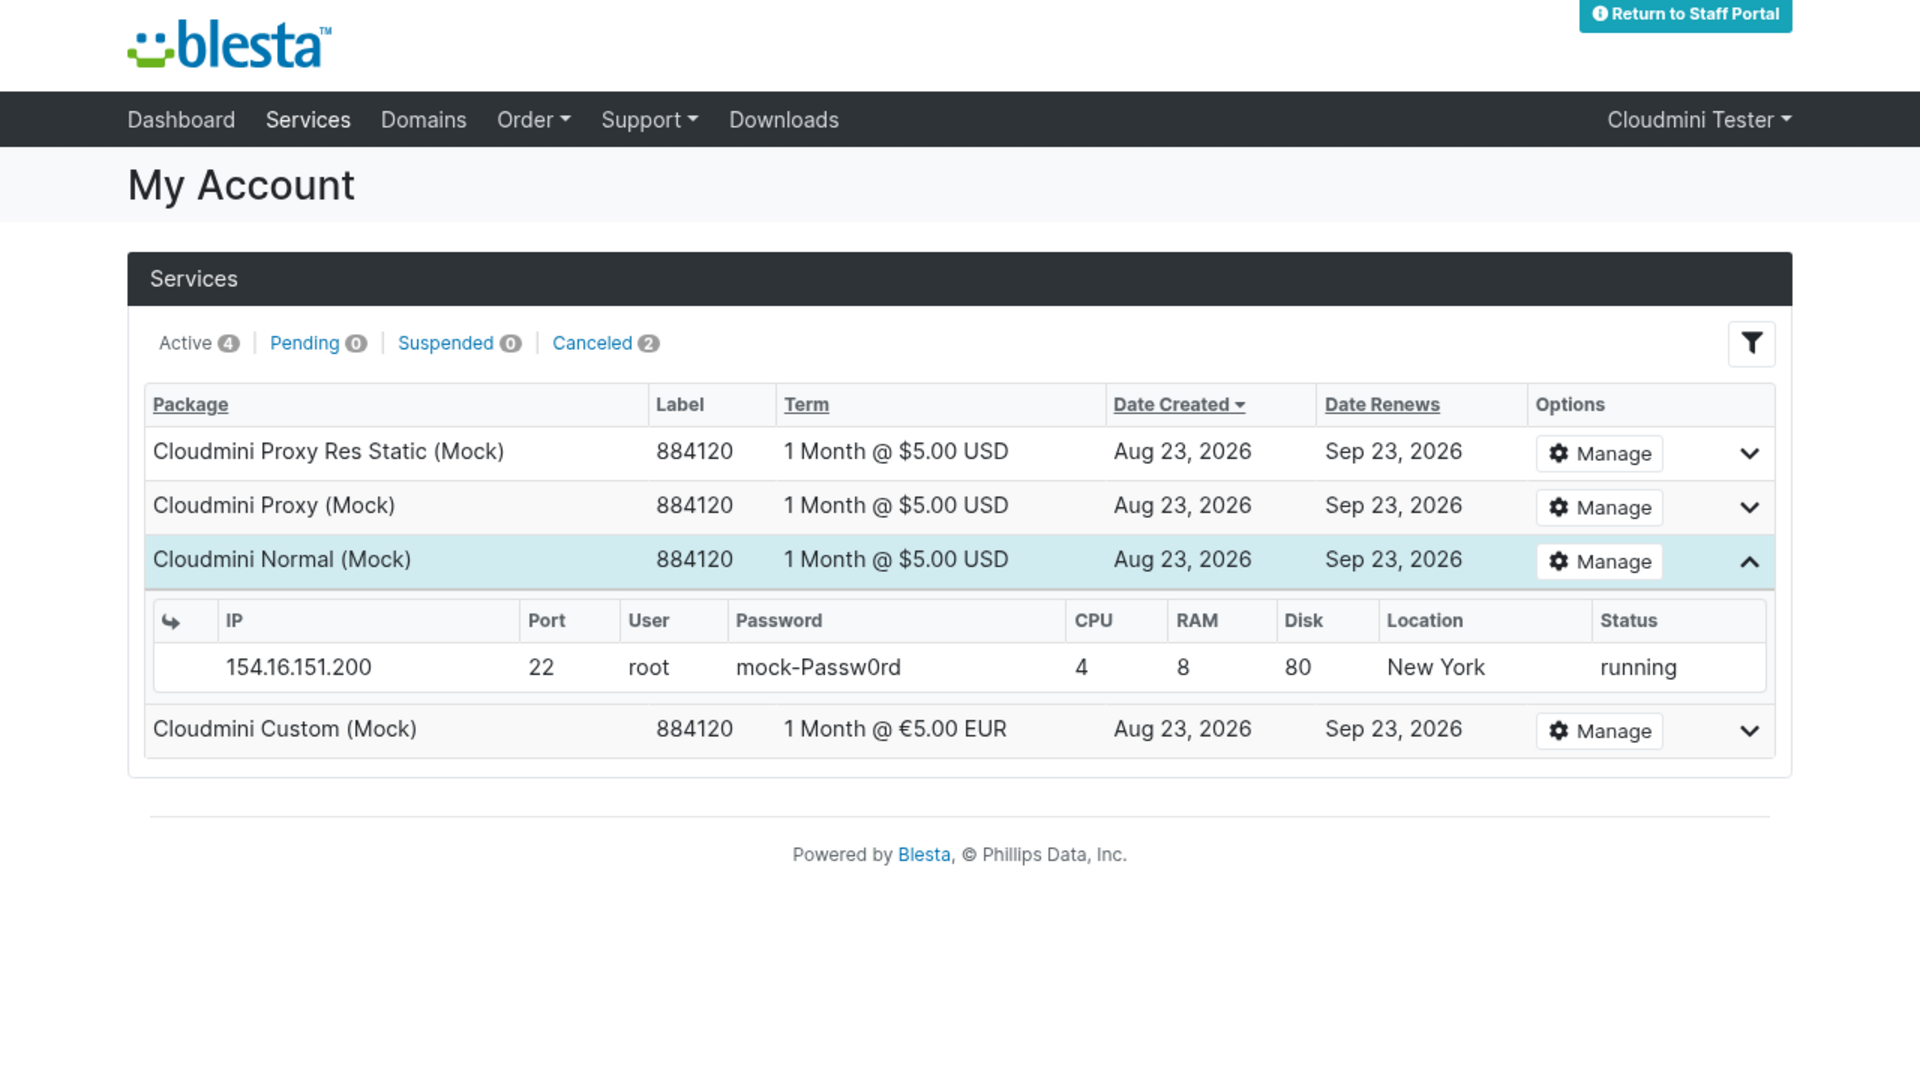Viewport: 1920px width, 1080px height.
Task: Switch to Pending services tab
Action: click(318, 343)
